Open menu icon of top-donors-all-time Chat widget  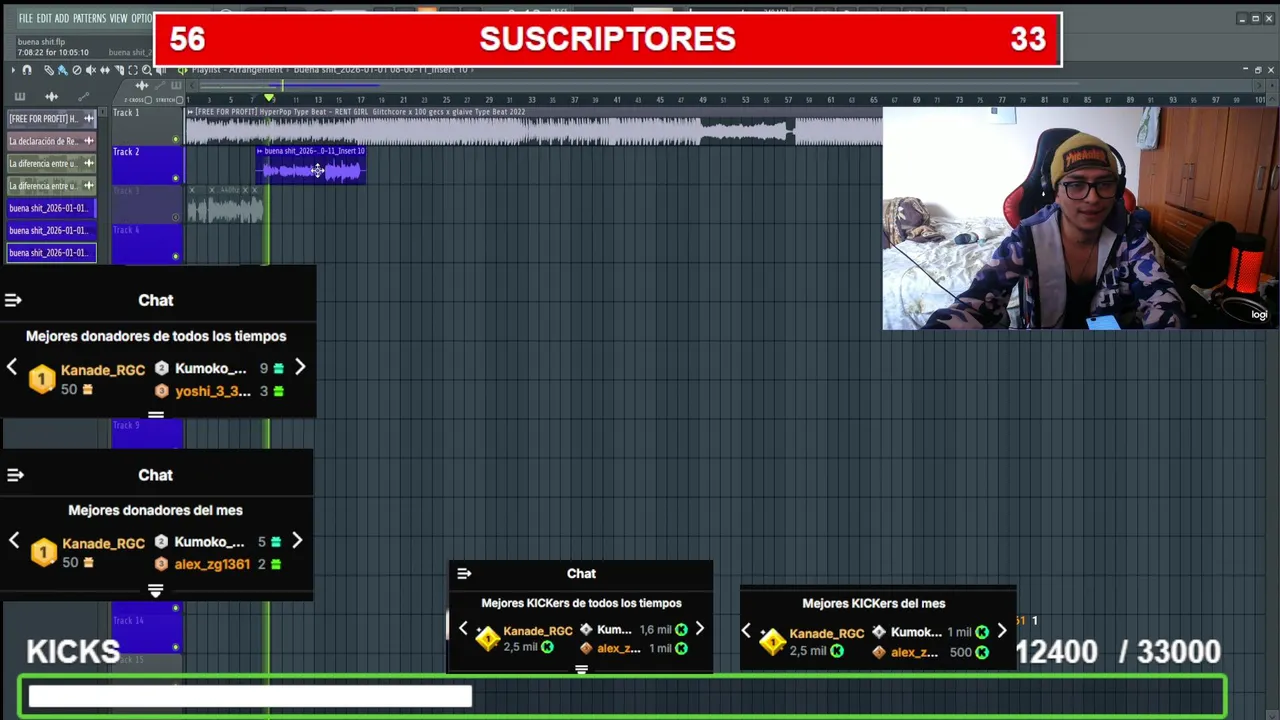point(13,300)
